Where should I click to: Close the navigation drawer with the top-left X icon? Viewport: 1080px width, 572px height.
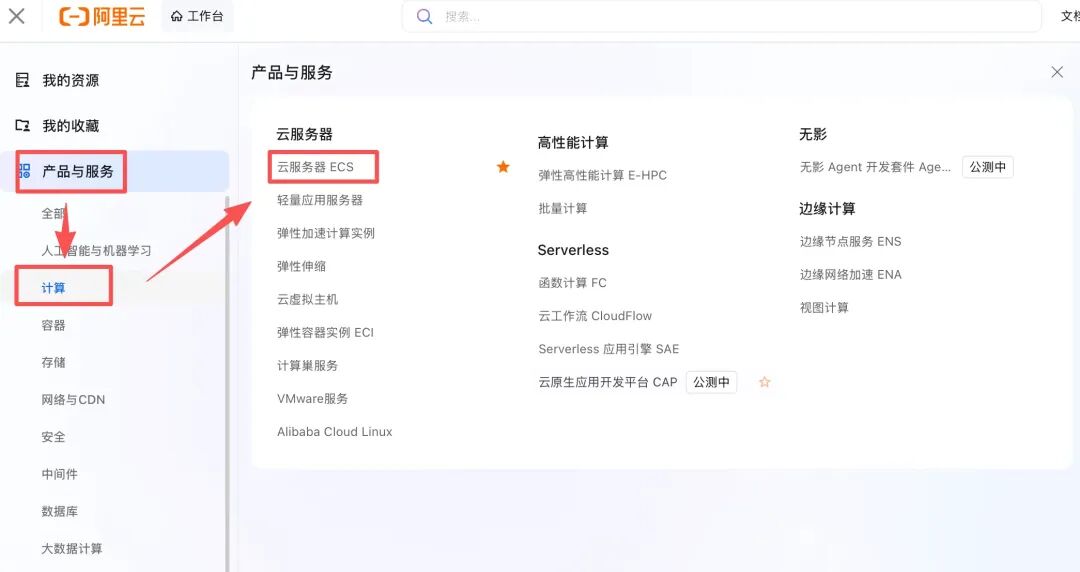[x=17, y=16]
